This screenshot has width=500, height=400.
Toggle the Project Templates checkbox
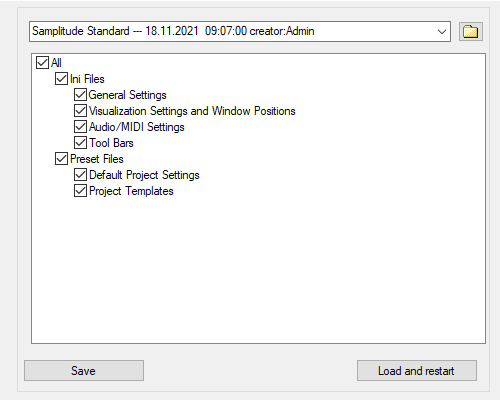point(80,191)
